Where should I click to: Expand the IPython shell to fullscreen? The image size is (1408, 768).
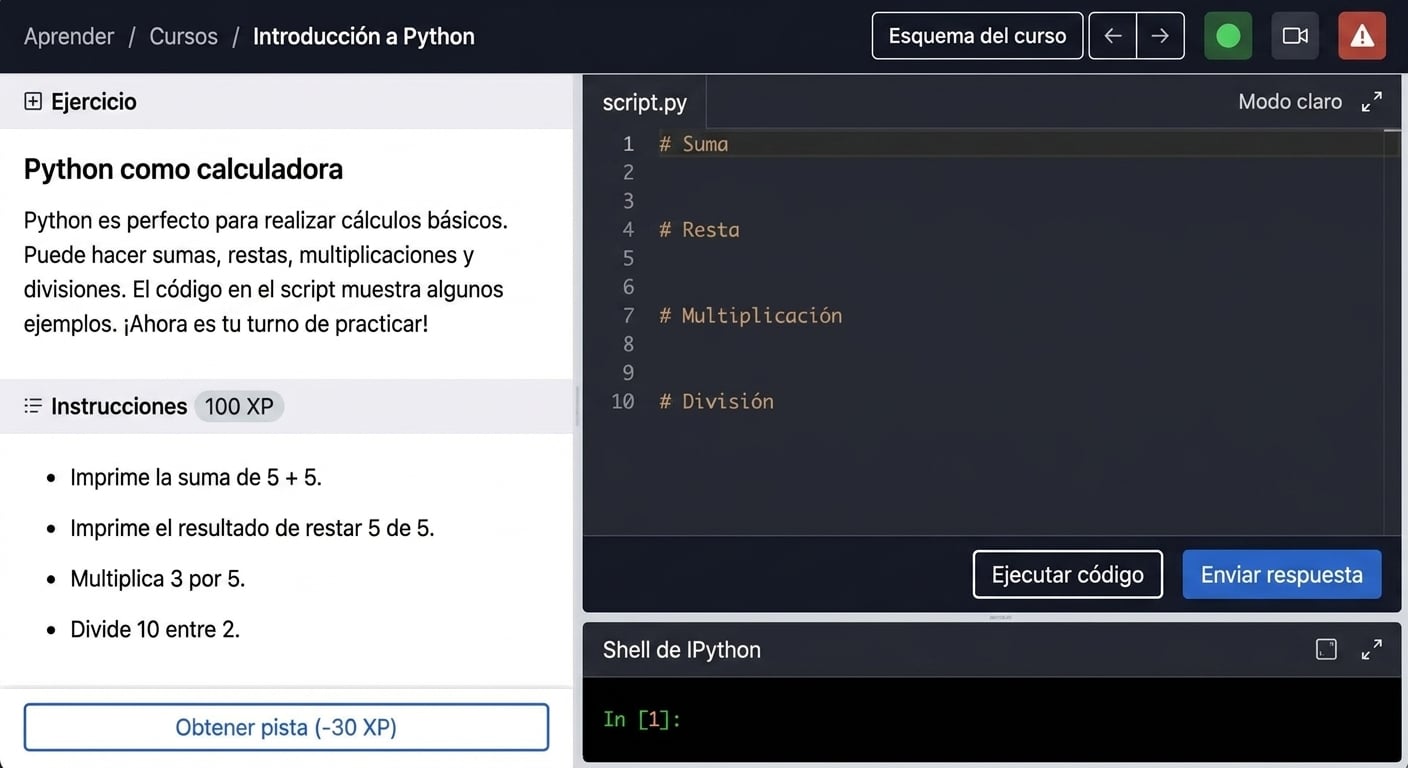tap(1372, 650)
